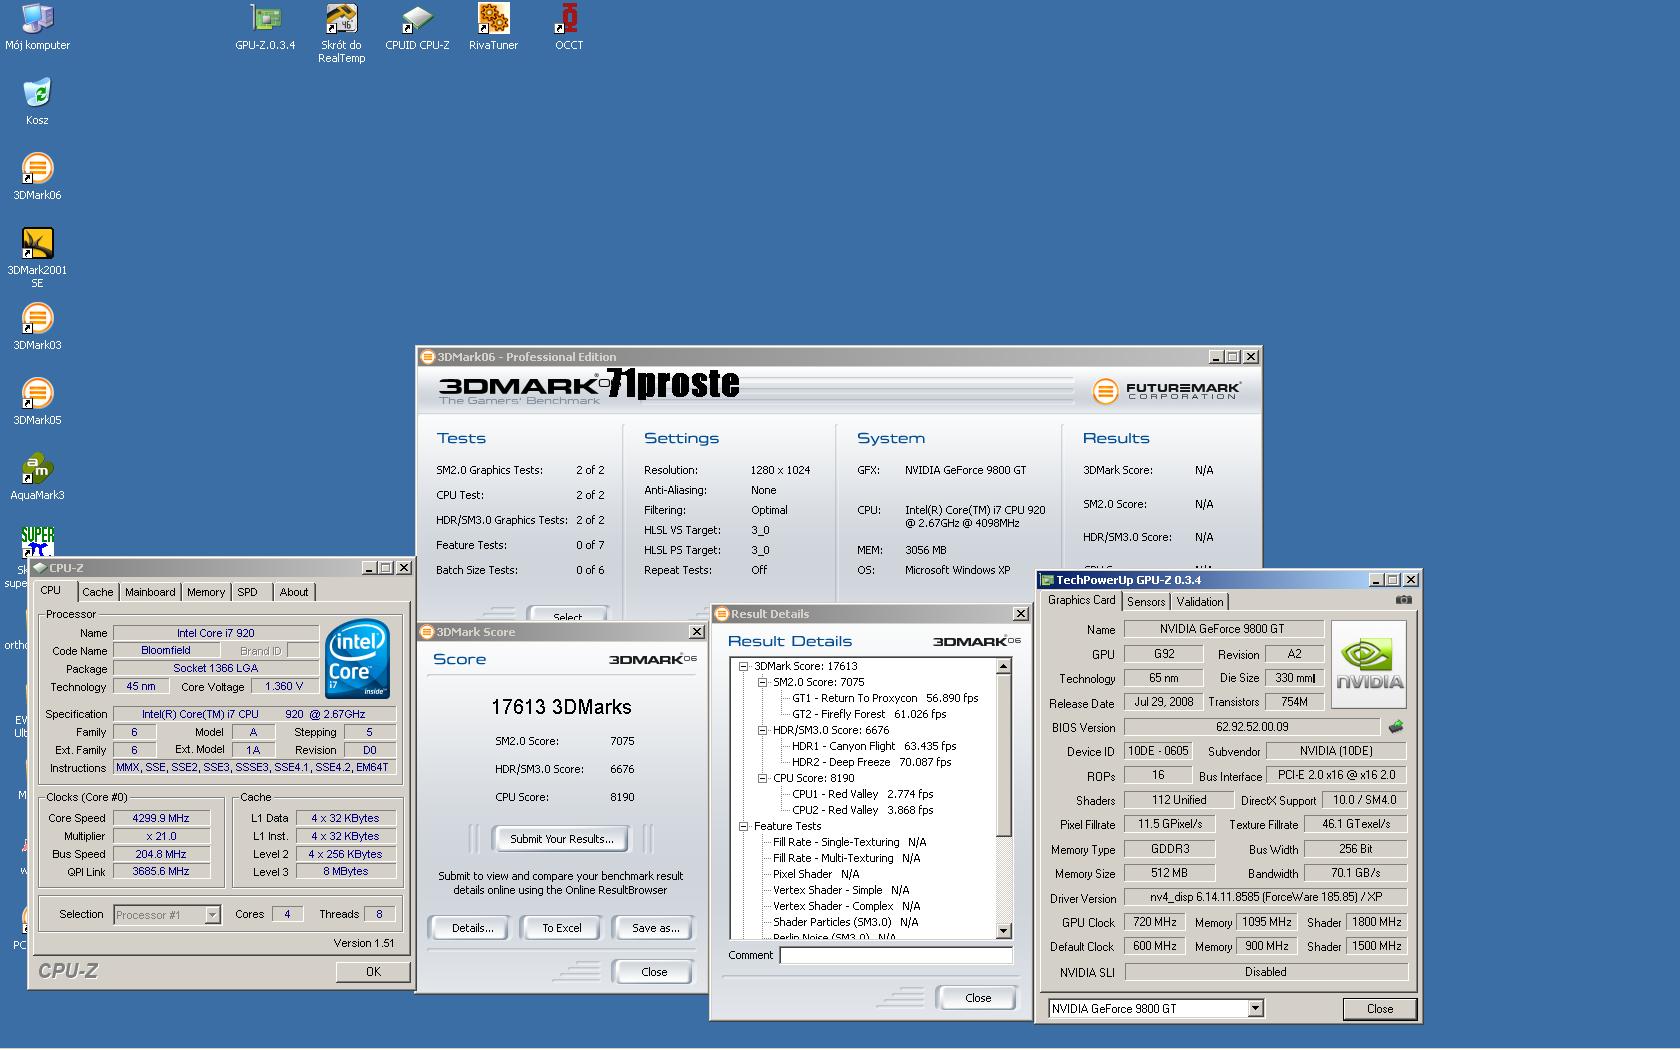Viewport: 1680px width, 1050px height.
Task: Select the Graphics Card tab in GPU-Z
Action: click(x=1081, y=600)
